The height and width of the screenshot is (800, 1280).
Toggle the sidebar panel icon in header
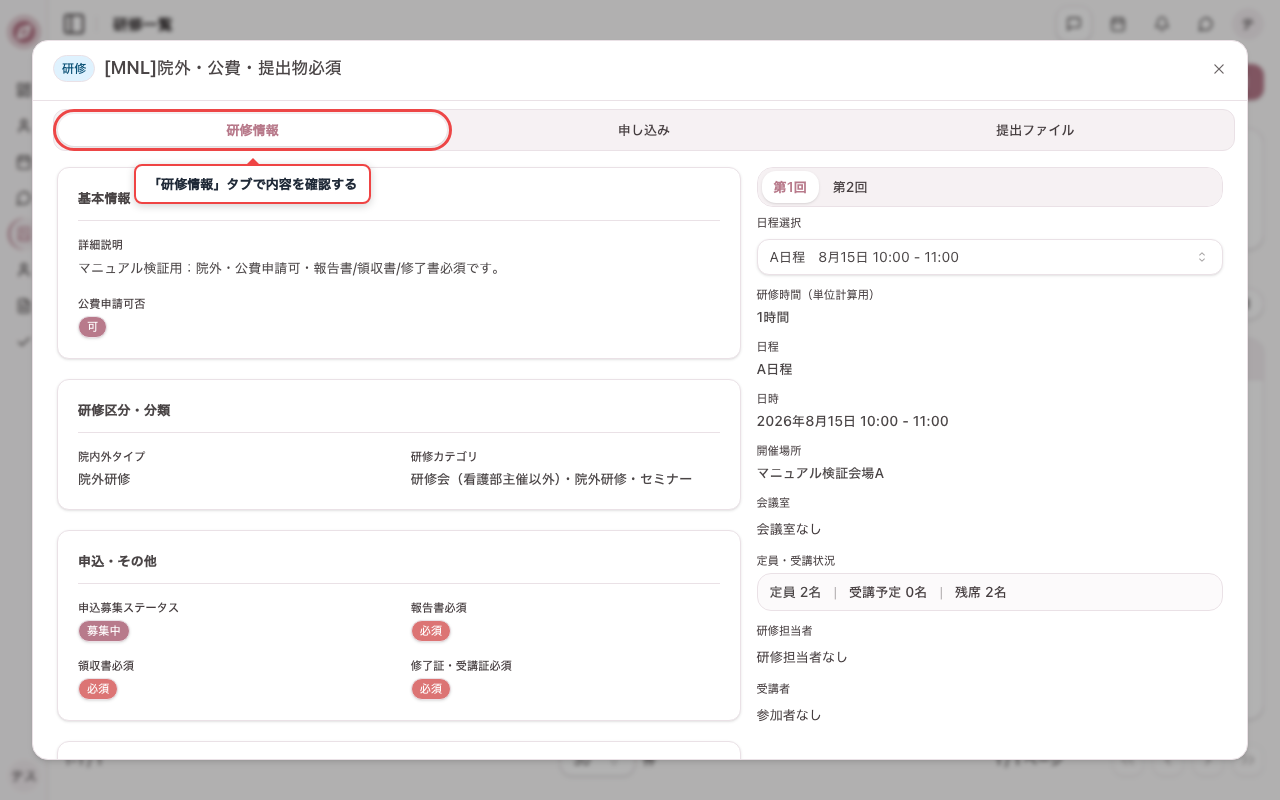tap(73, 23)
